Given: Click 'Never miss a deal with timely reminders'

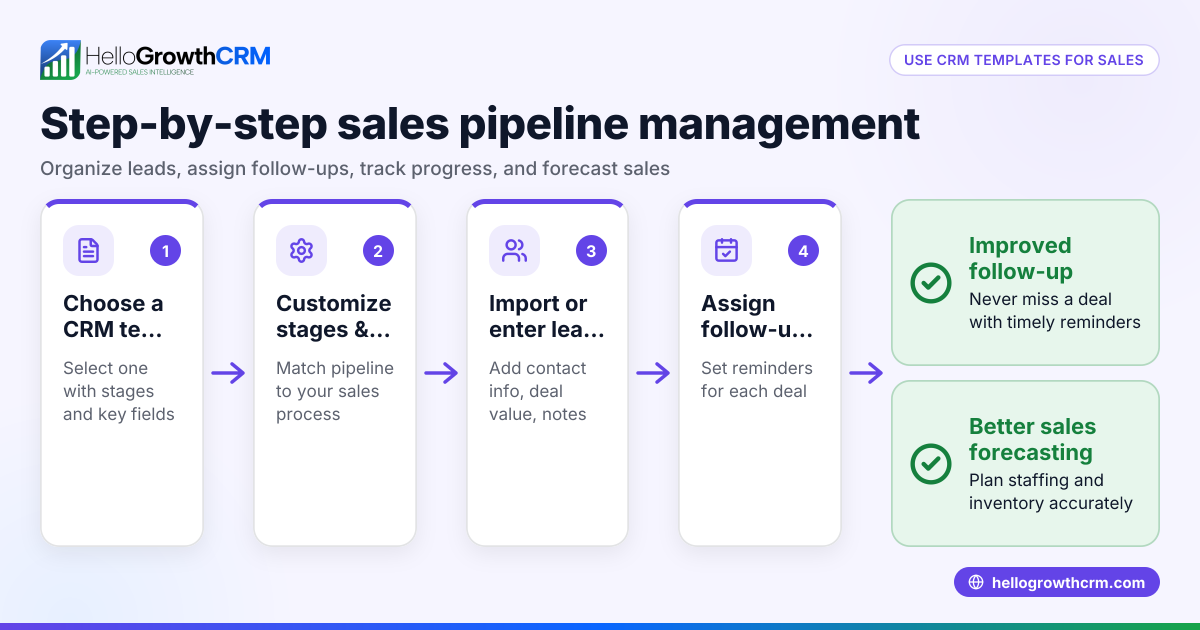Looking at the screenshot, I should click(x=1055, y=311).
